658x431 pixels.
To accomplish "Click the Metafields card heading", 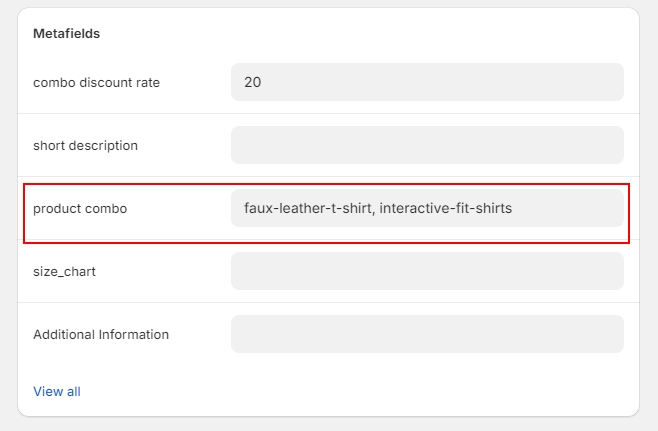I will point(67,33).
